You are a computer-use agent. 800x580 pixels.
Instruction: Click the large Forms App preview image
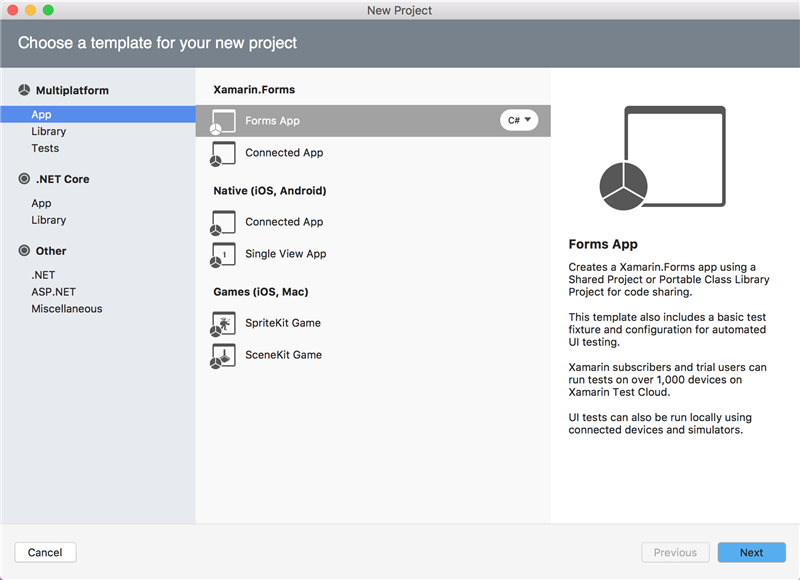662,158
